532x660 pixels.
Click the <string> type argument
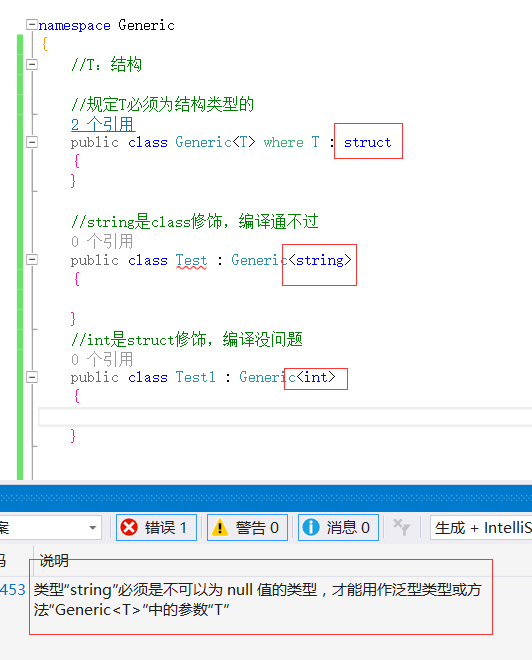click(x=320, y=260)
